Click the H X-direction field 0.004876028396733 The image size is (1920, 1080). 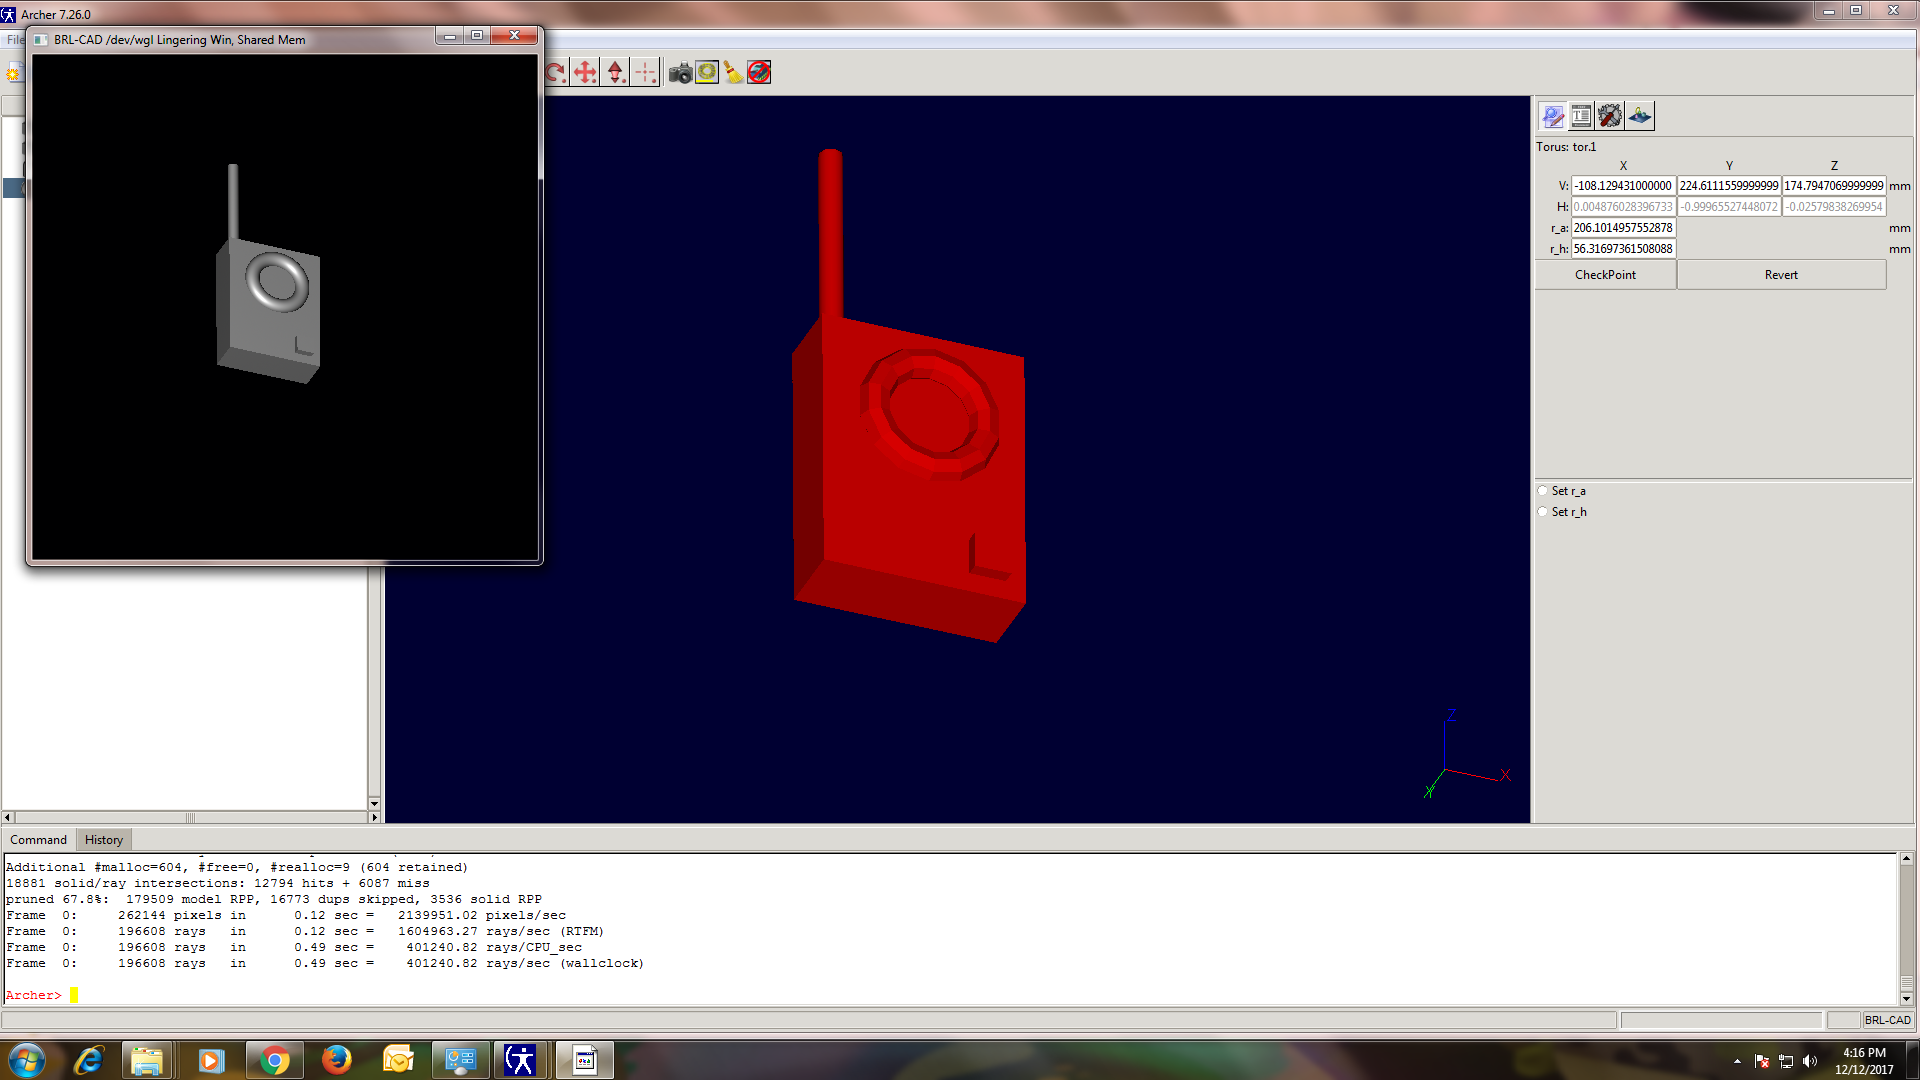pyautogui.click(x=1623, y=207)
